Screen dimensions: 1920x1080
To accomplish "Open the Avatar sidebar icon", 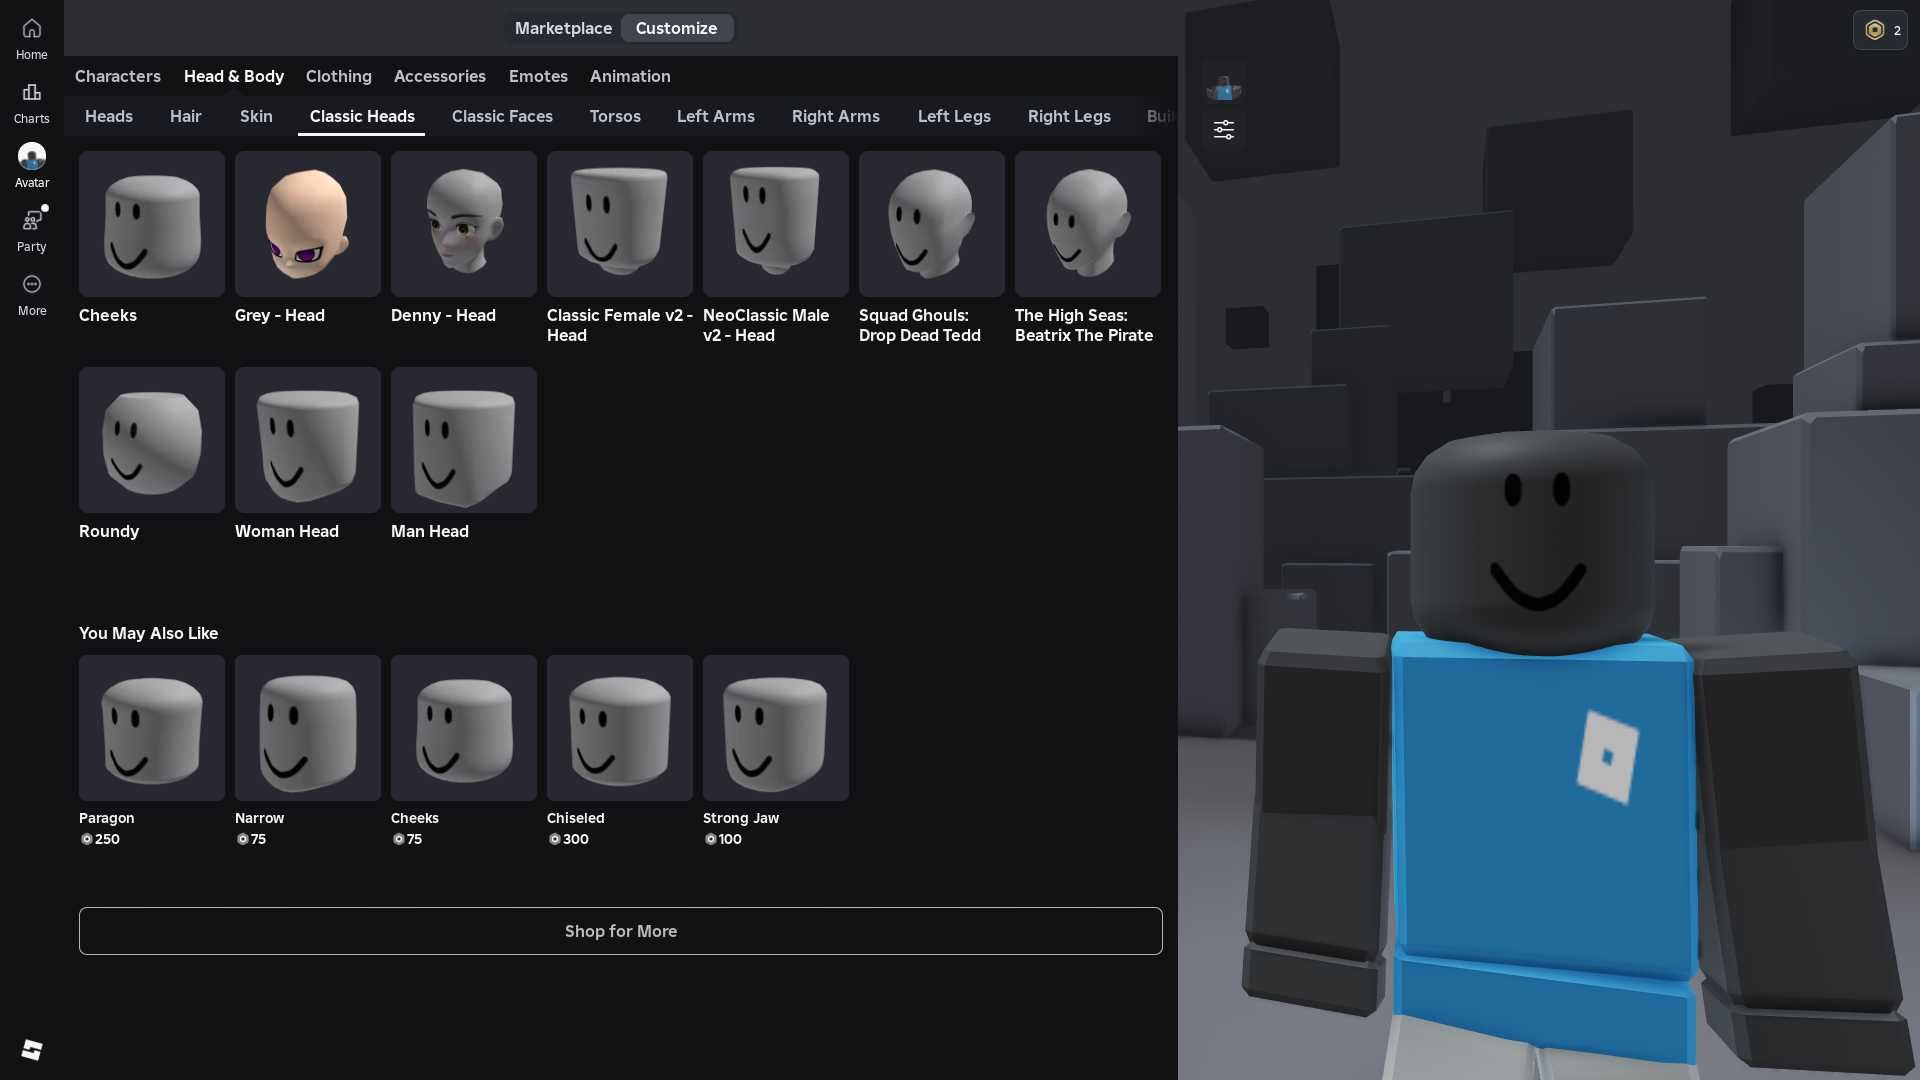I will pos(31,167).
